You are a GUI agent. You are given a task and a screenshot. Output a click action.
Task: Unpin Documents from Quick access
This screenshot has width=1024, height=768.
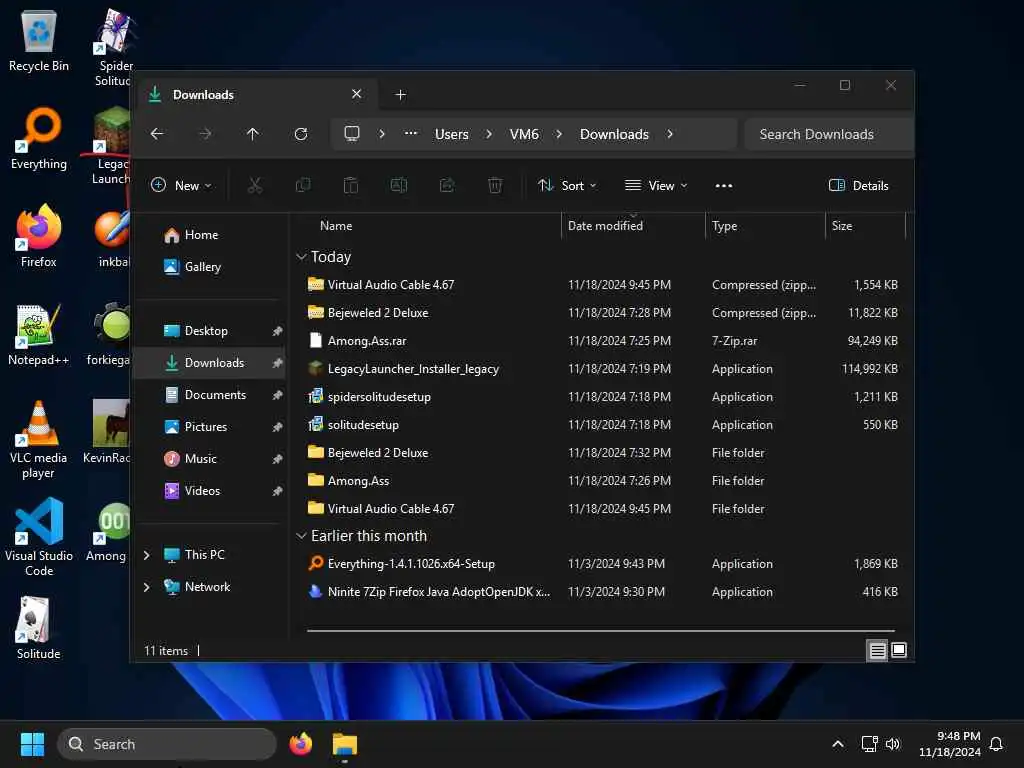point(277,395)
